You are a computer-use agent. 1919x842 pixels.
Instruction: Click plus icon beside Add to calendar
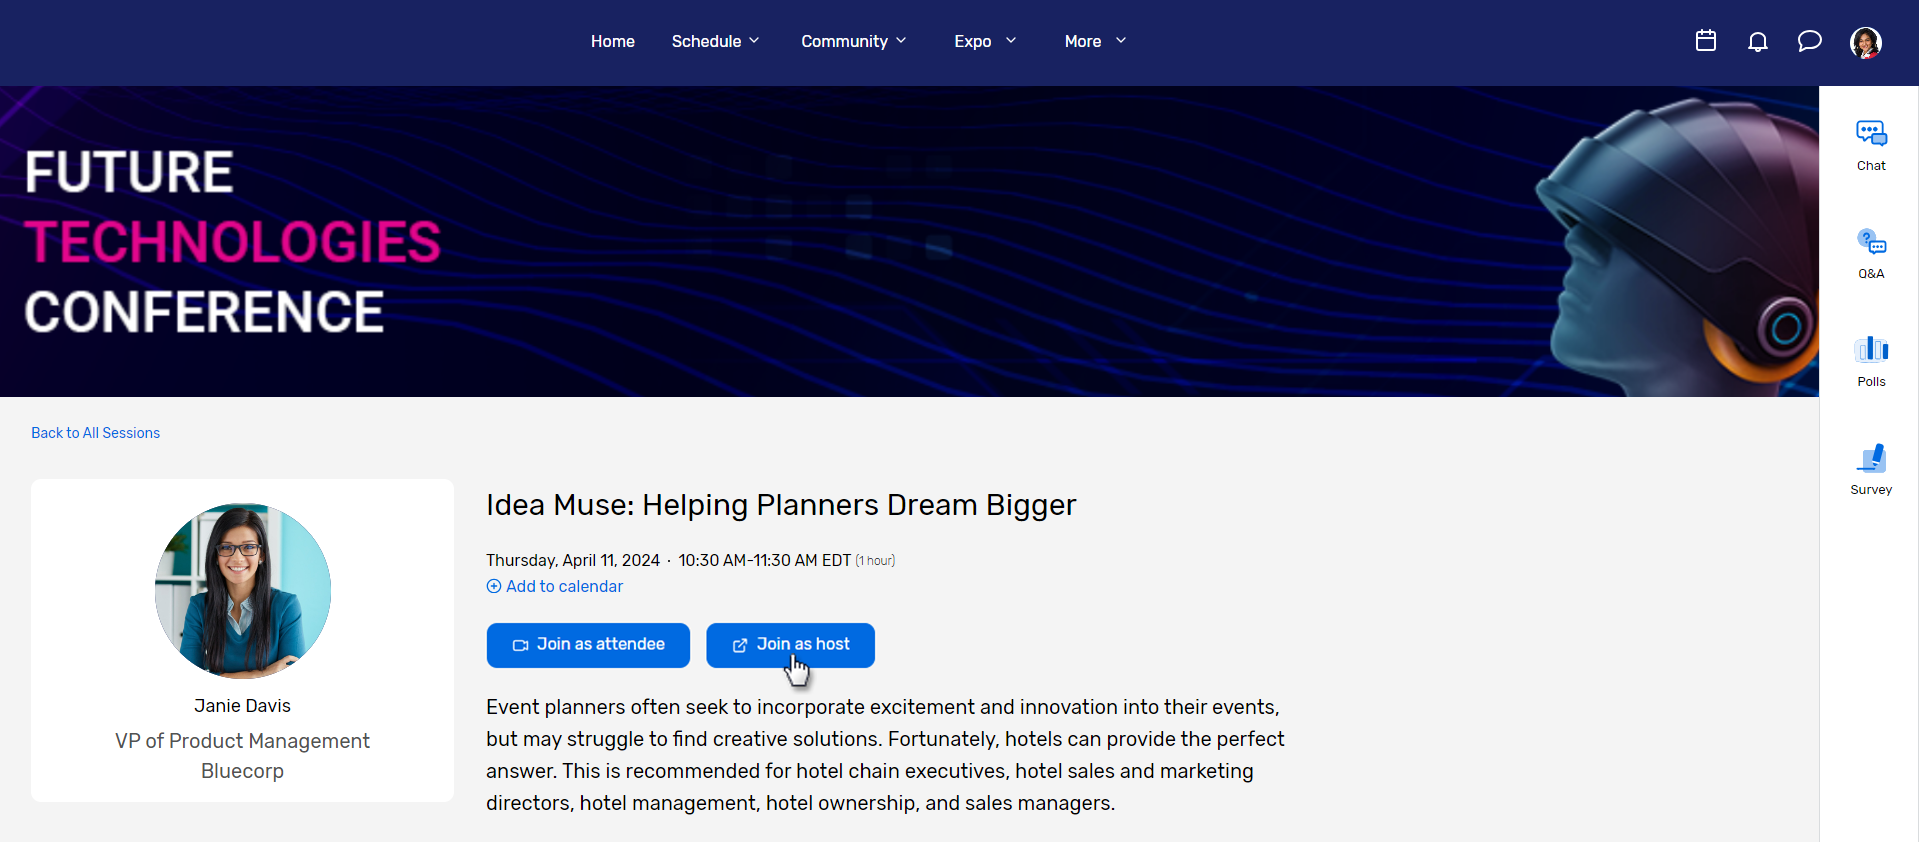494,586
